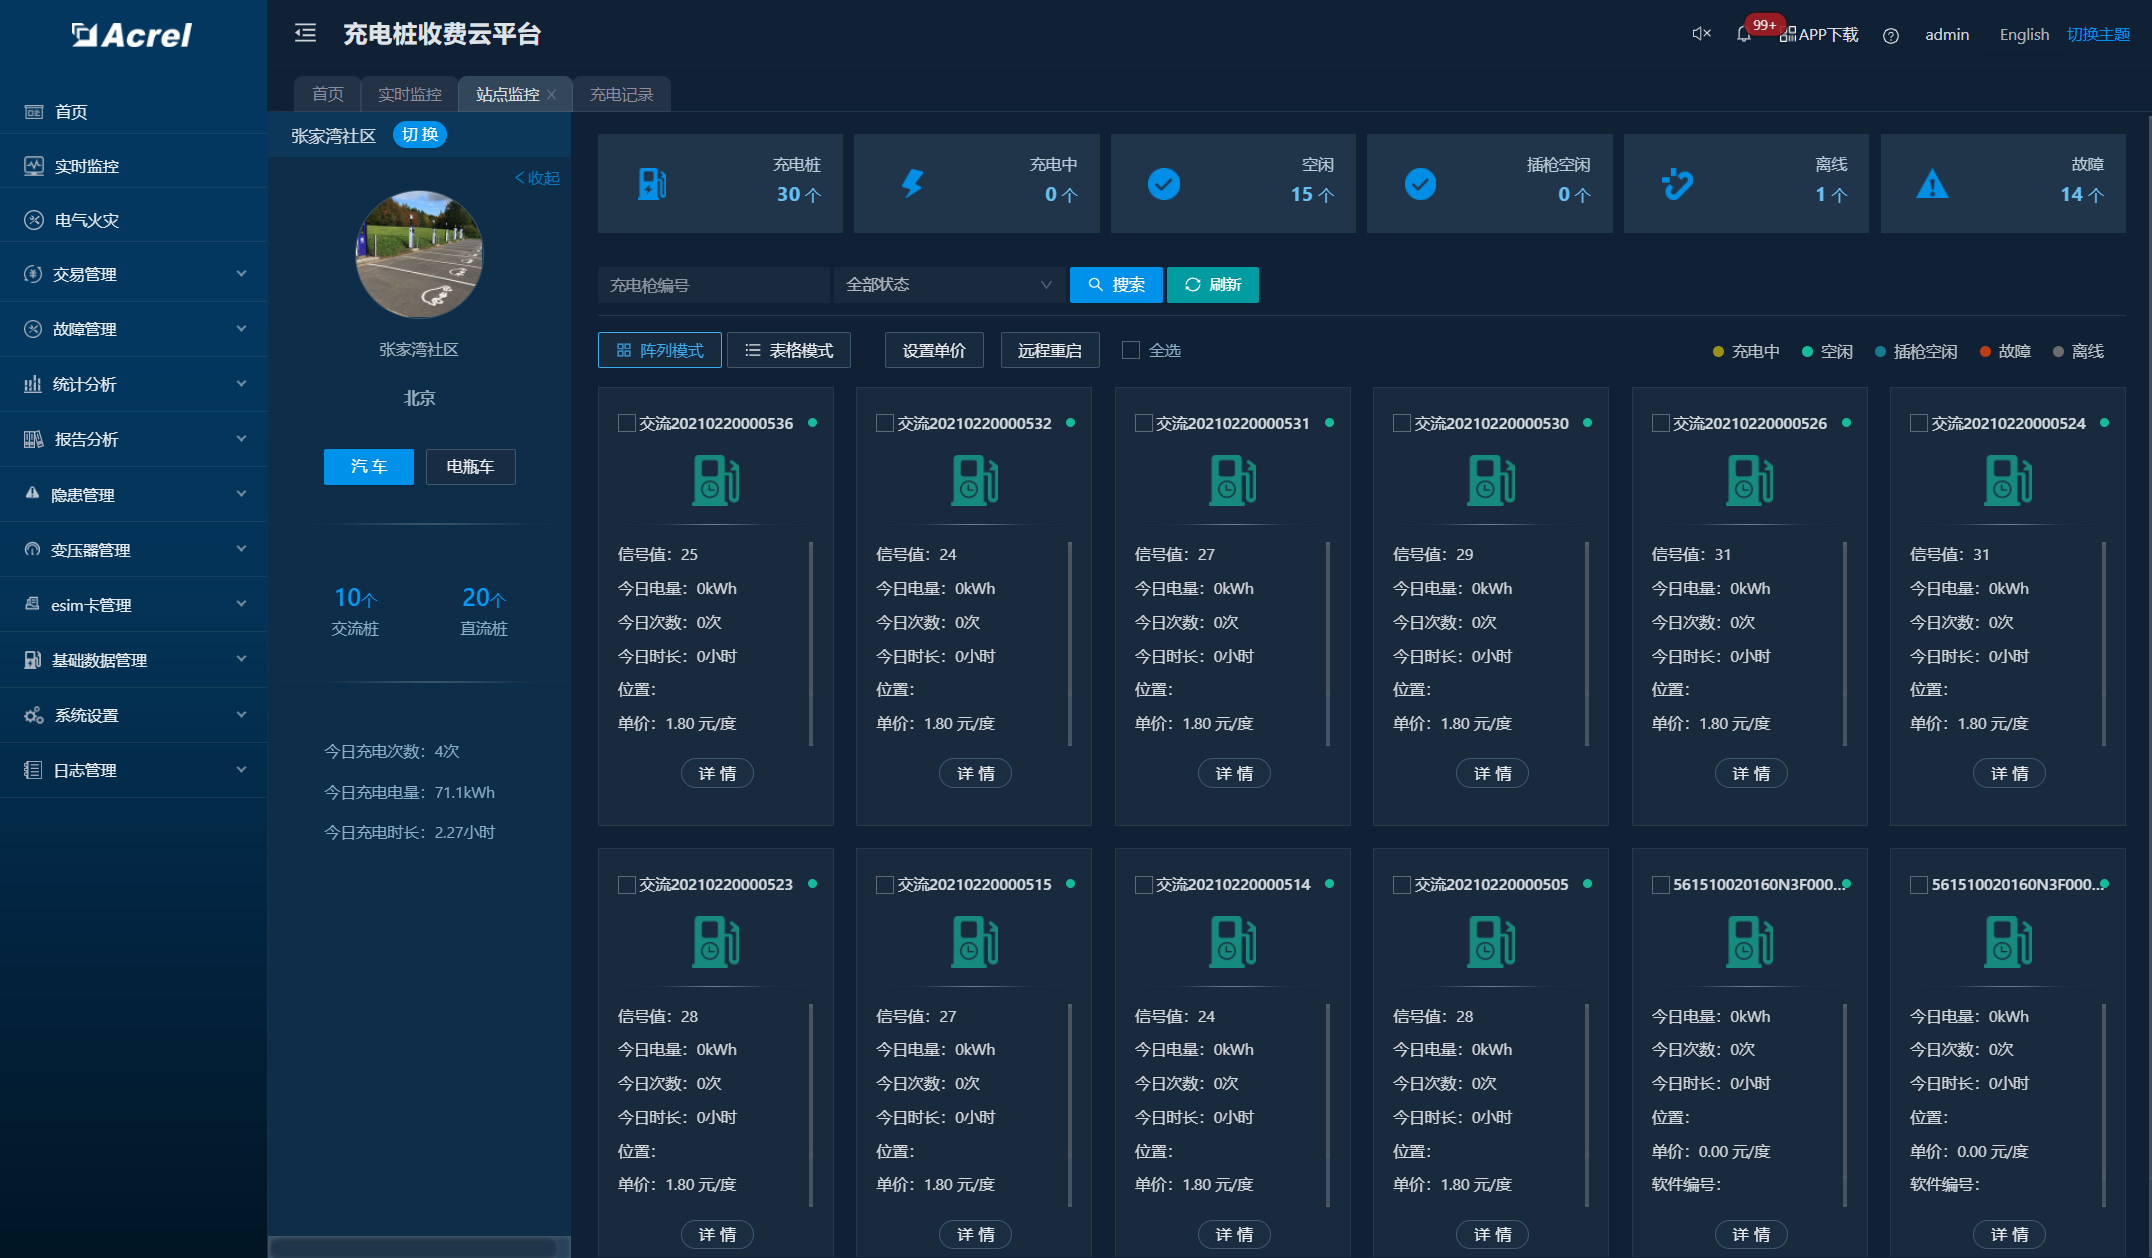Click 设置单价 button
Screen dimensions: 2152x1258
coord(930,350)
